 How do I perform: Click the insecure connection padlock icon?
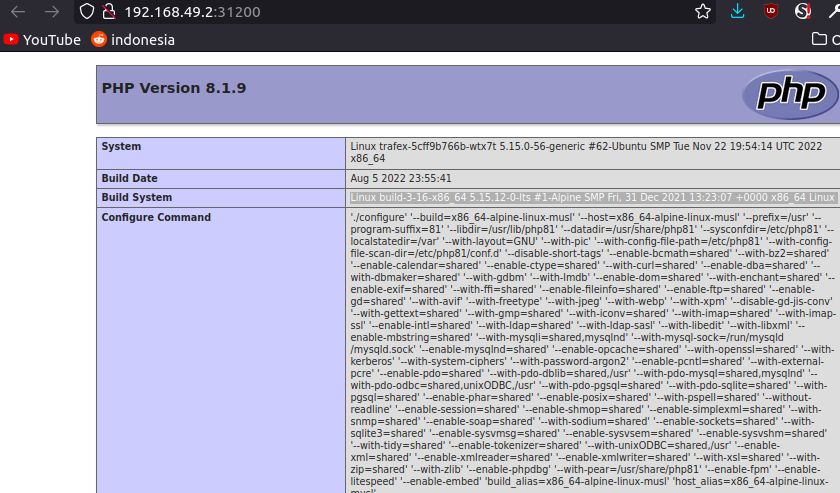coord(108,12)
